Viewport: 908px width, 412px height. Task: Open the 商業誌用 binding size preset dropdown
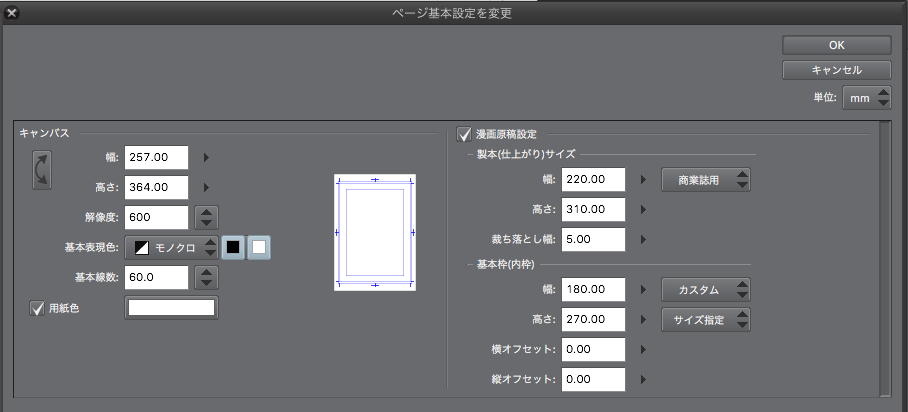point(705,180)
